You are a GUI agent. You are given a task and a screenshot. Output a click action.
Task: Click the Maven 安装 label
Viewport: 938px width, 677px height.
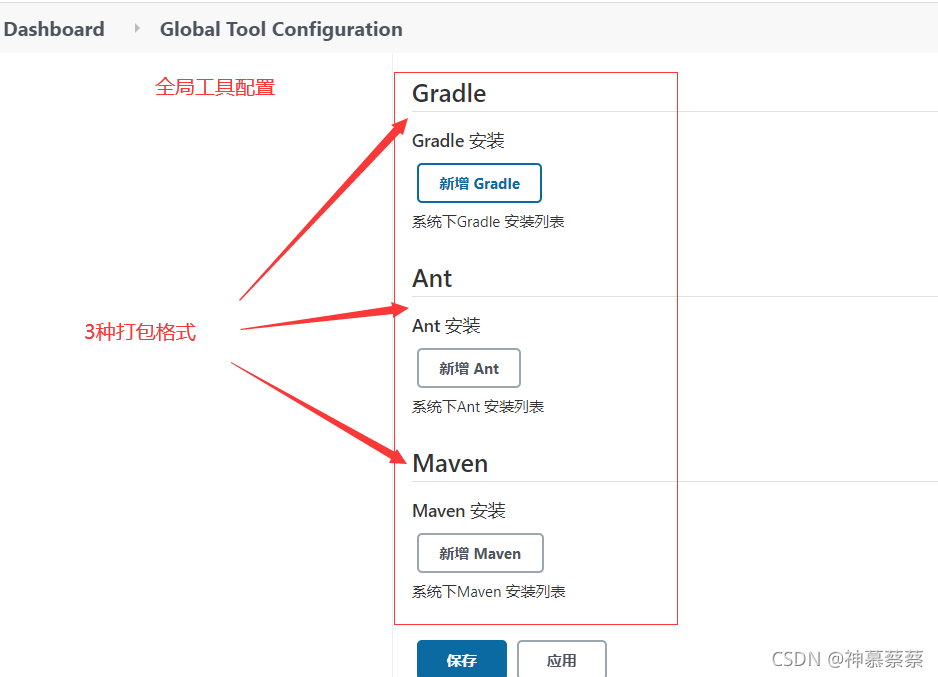coord(459,511)
